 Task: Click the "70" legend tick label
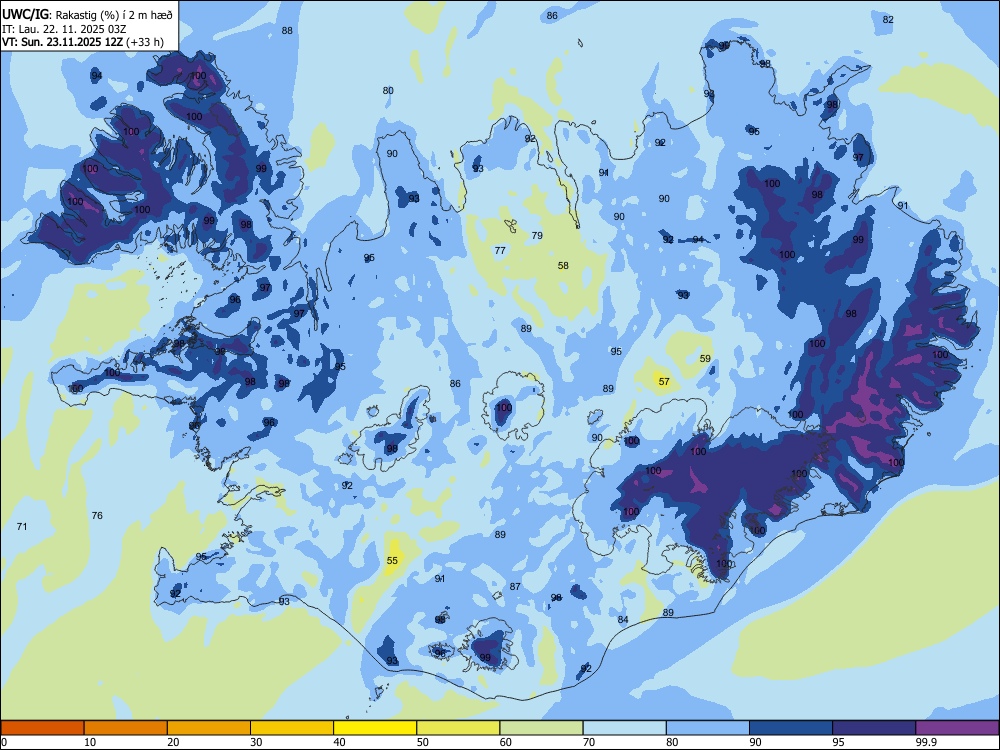tap(589, 742)
